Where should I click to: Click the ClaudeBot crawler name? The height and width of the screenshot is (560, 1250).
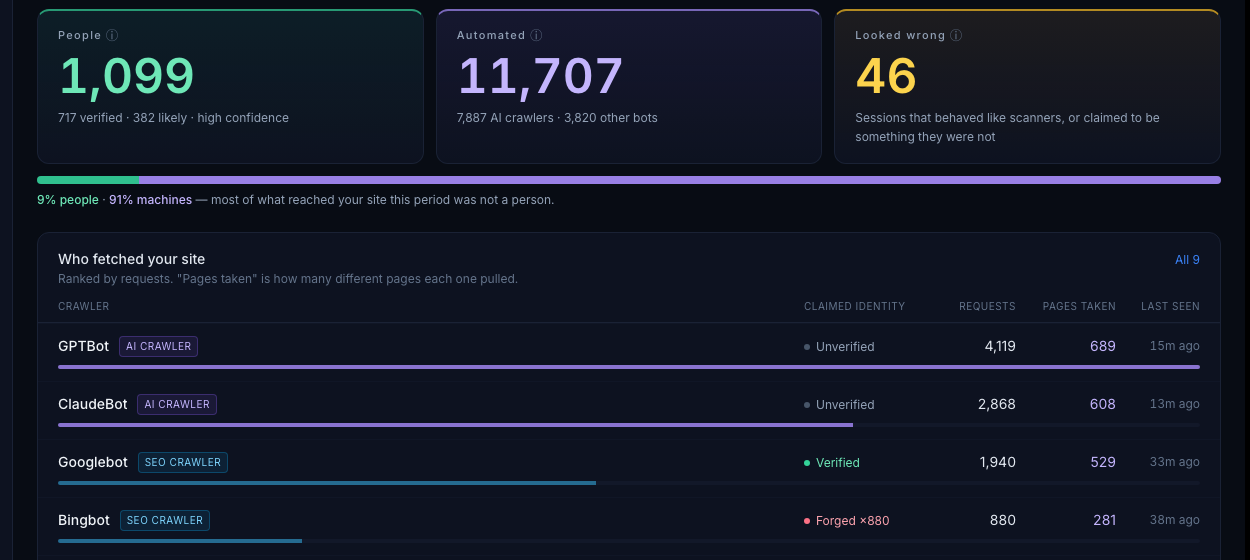click(93, 404)
